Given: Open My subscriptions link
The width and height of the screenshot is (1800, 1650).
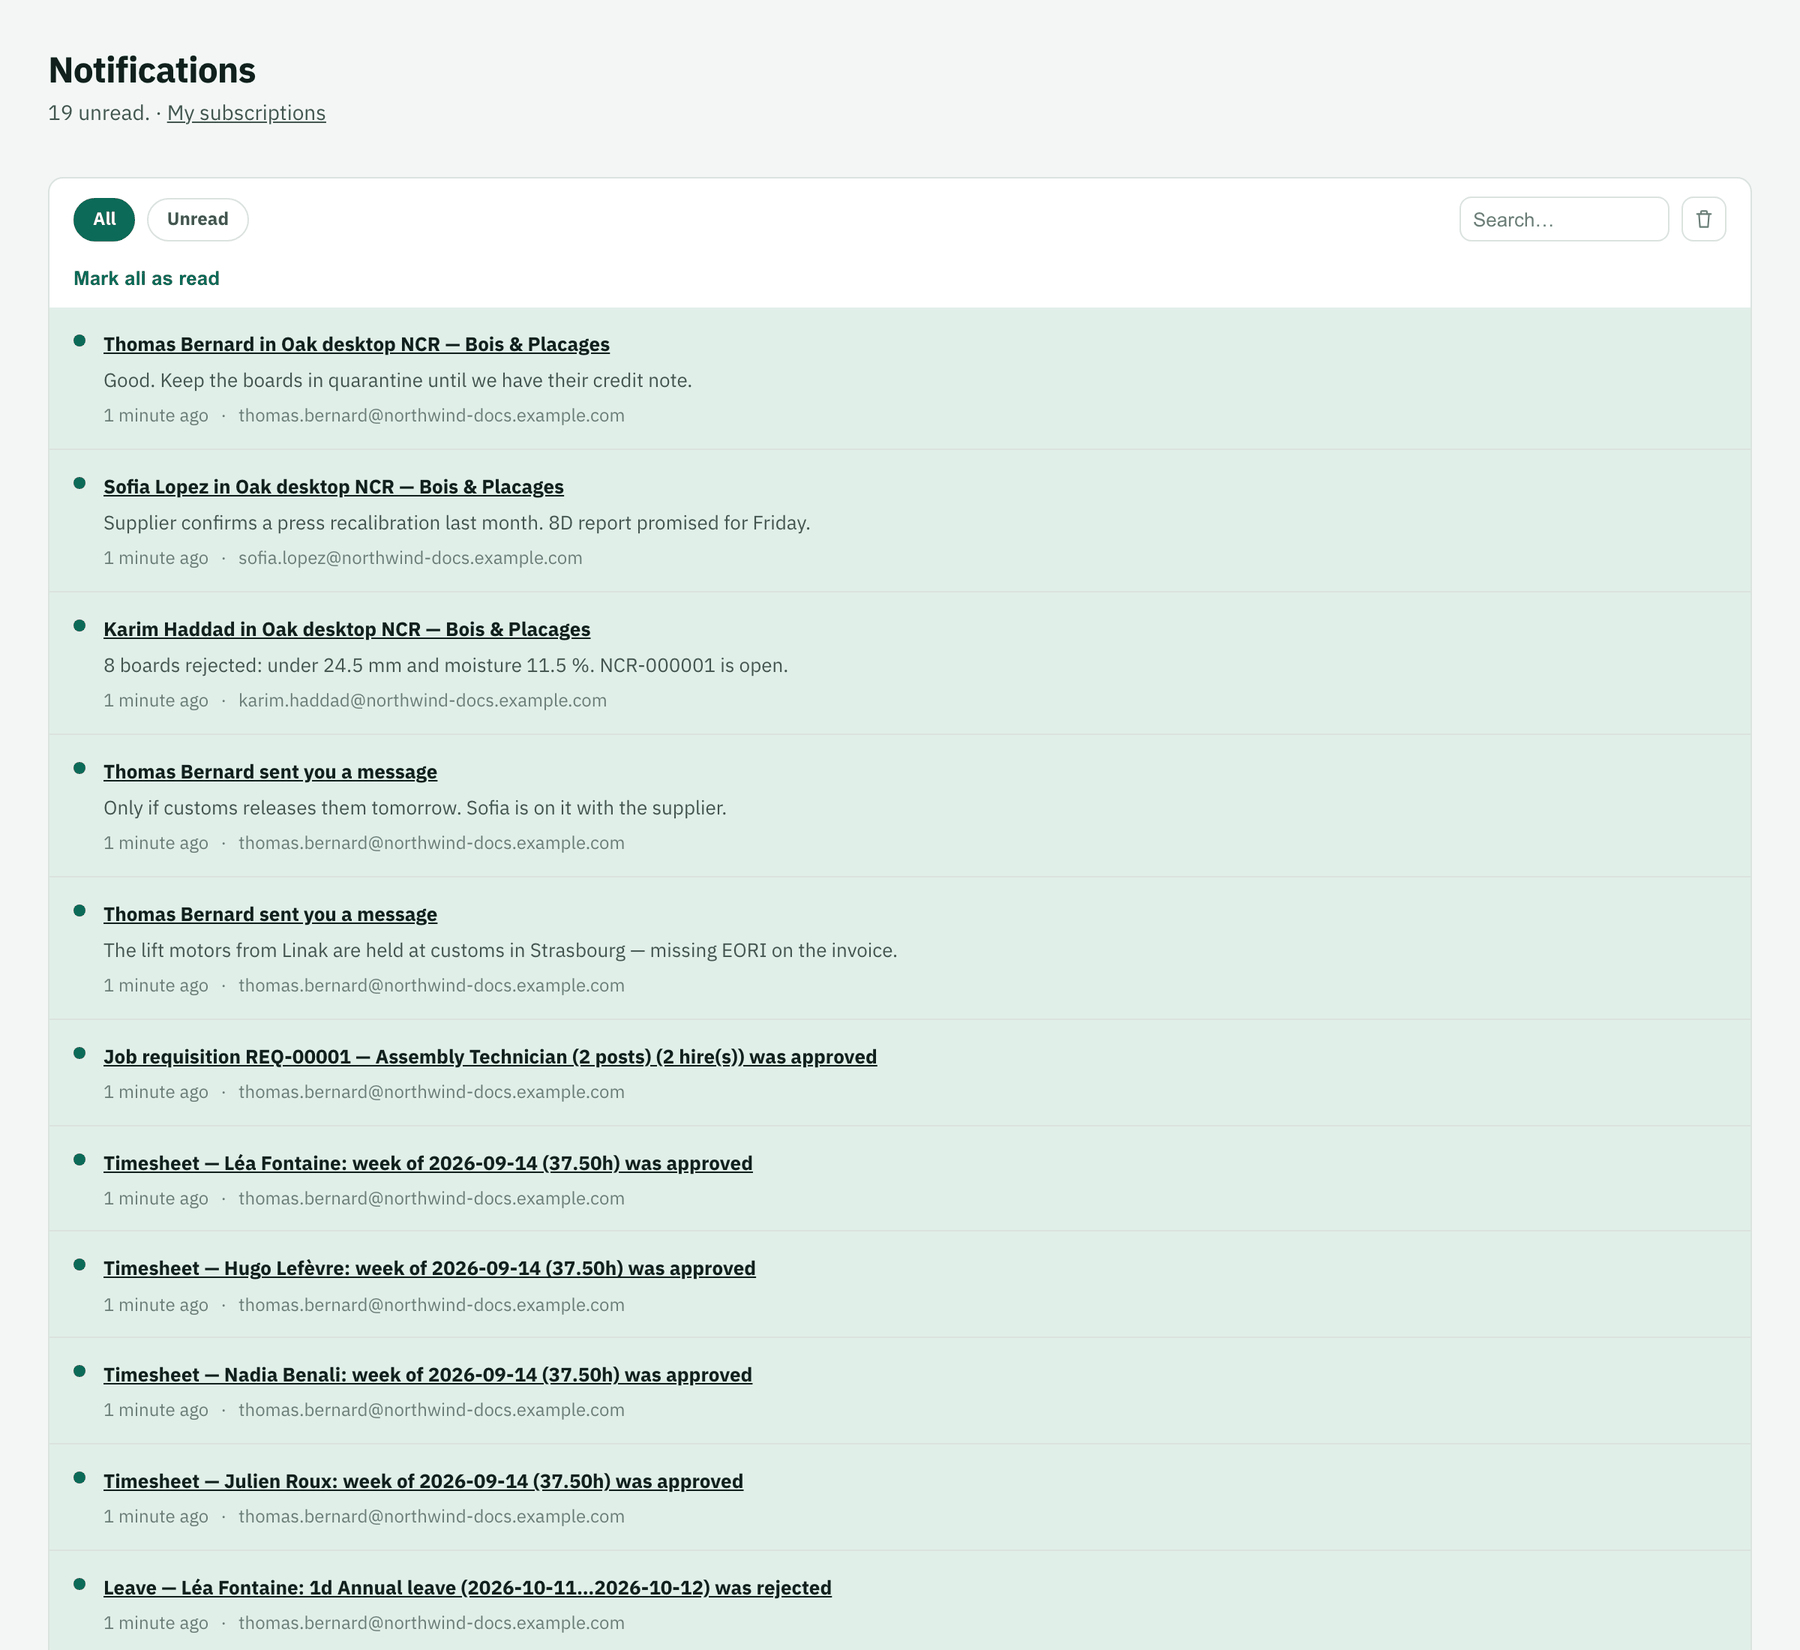Looking at the screenshot, I should (x=246, y=113).
